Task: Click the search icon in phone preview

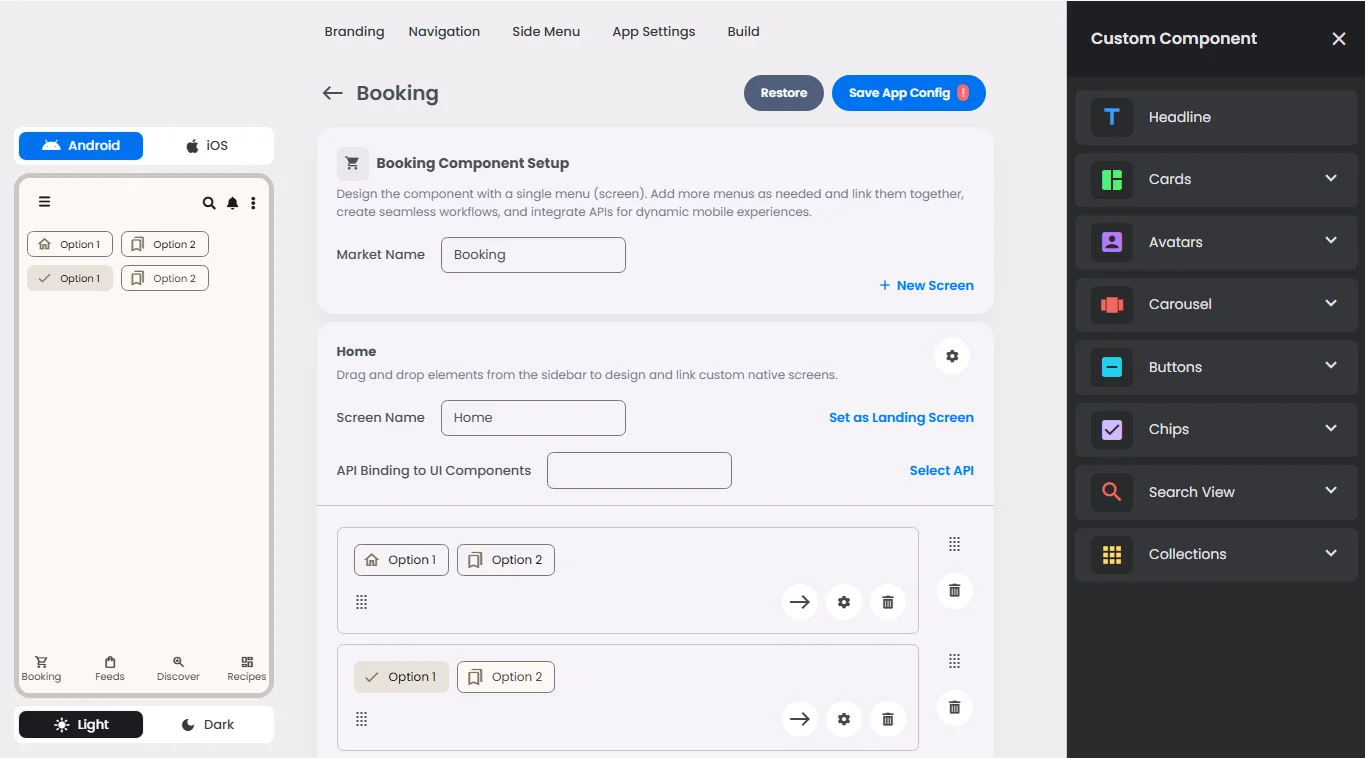Action: [209, 203]
